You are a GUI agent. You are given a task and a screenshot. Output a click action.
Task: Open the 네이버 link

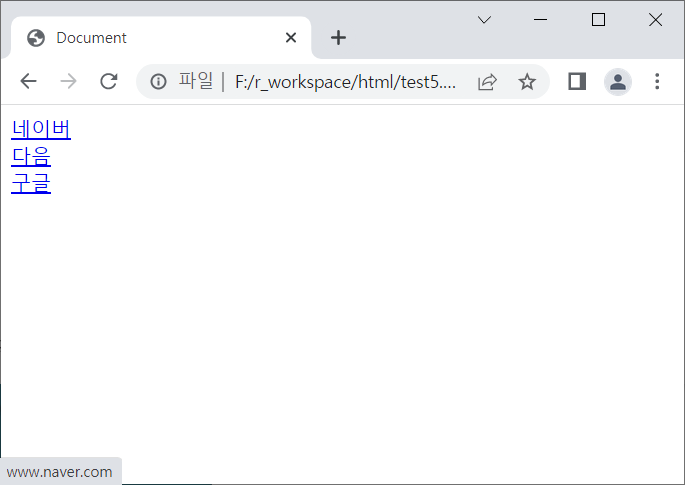[x=41, y=129]
